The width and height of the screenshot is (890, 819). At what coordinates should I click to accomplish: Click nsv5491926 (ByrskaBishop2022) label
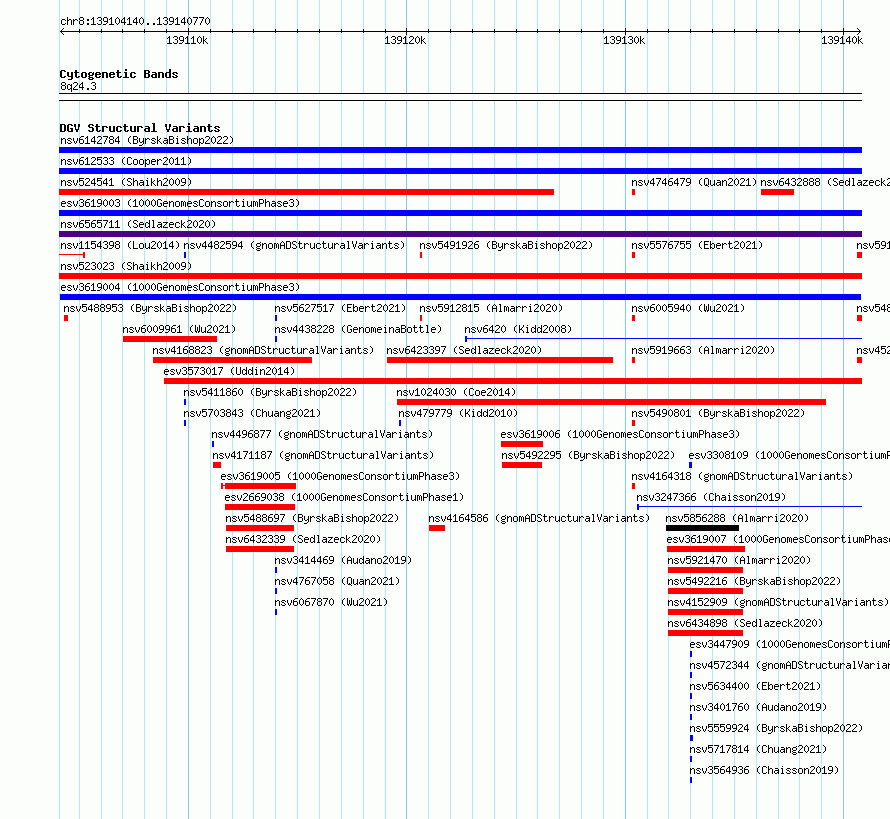506,245
